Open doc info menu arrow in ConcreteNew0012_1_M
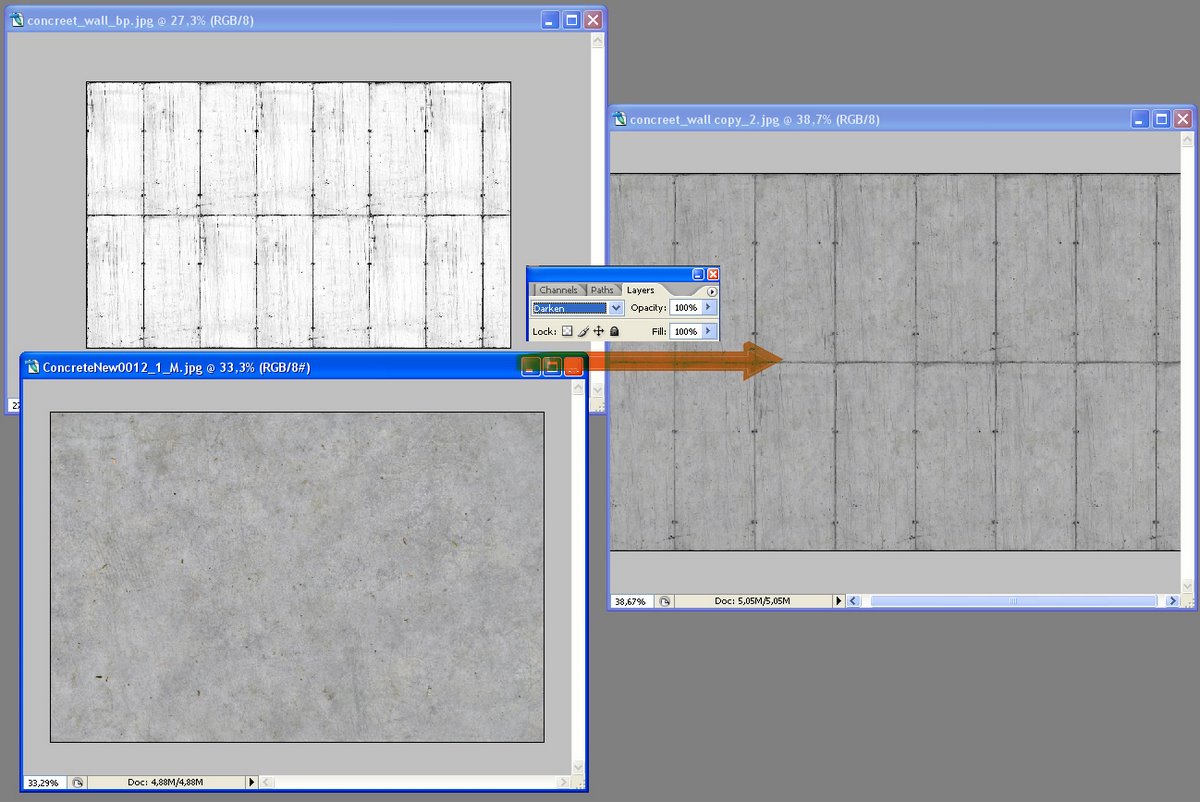1200x802 pixels. click(x=251, y=782)
